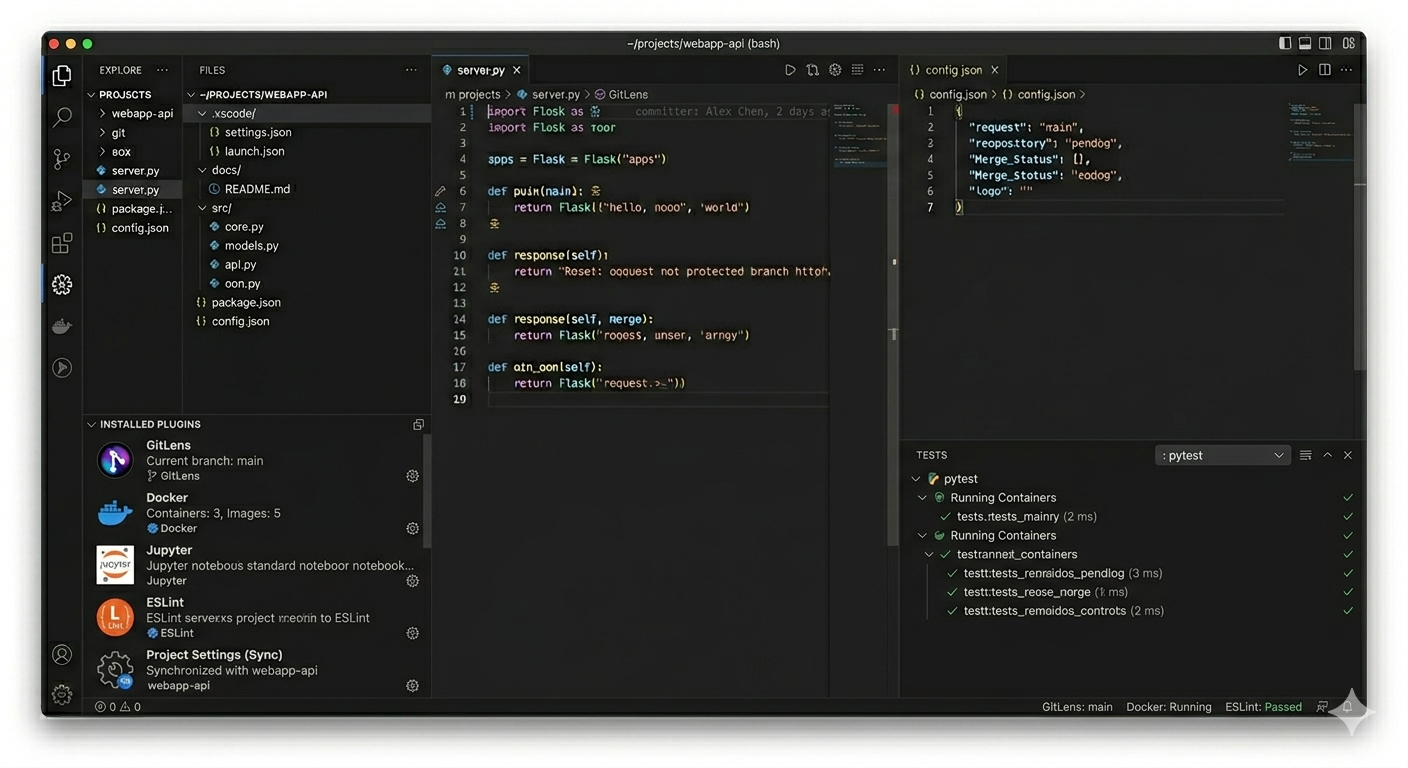Click GitLens: main in status bar
The width and height of the screenshot is (1408, 768).
tap(1077, 707)
